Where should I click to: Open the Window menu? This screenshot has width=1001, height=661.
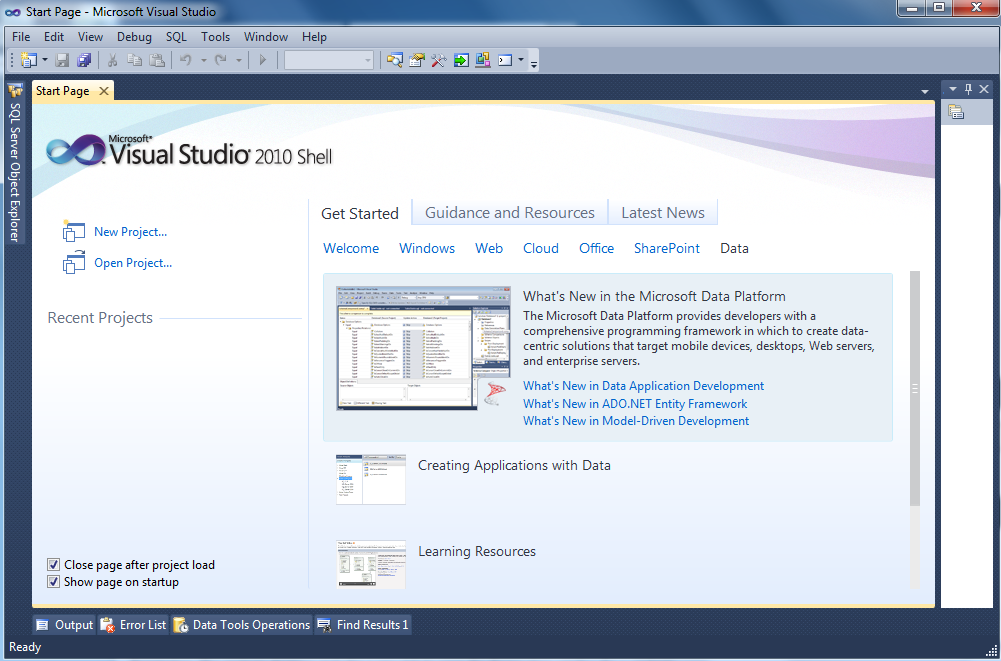point(266,37)
